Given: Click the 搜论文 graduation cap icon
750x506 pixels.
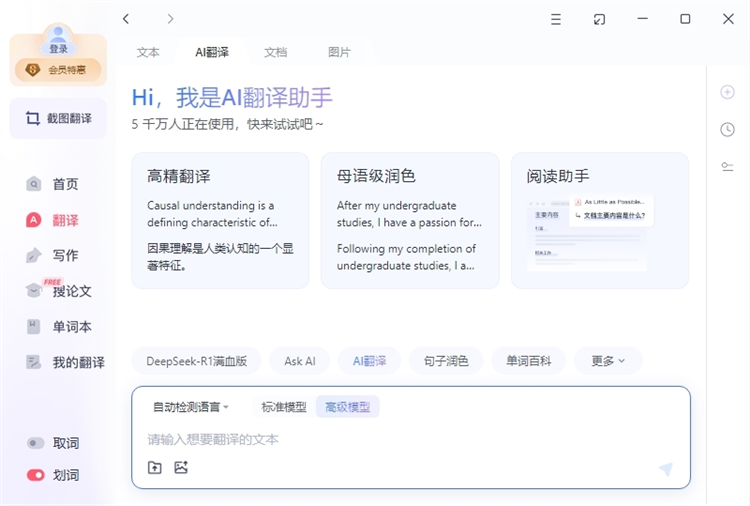Looking at the screenshot, I should tap(33, 290).
